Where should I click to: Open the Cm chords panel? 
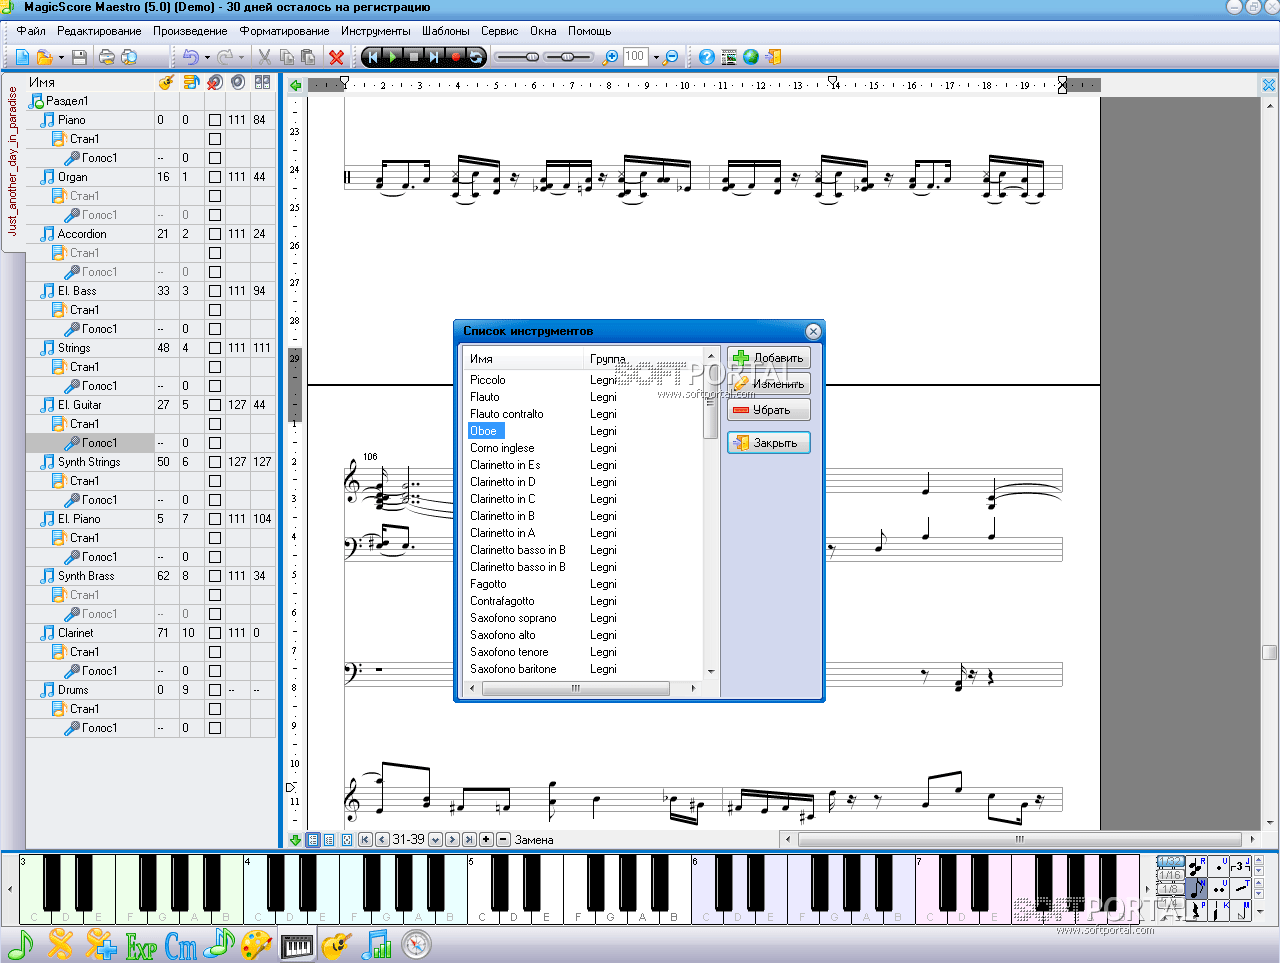pos(181,945)
